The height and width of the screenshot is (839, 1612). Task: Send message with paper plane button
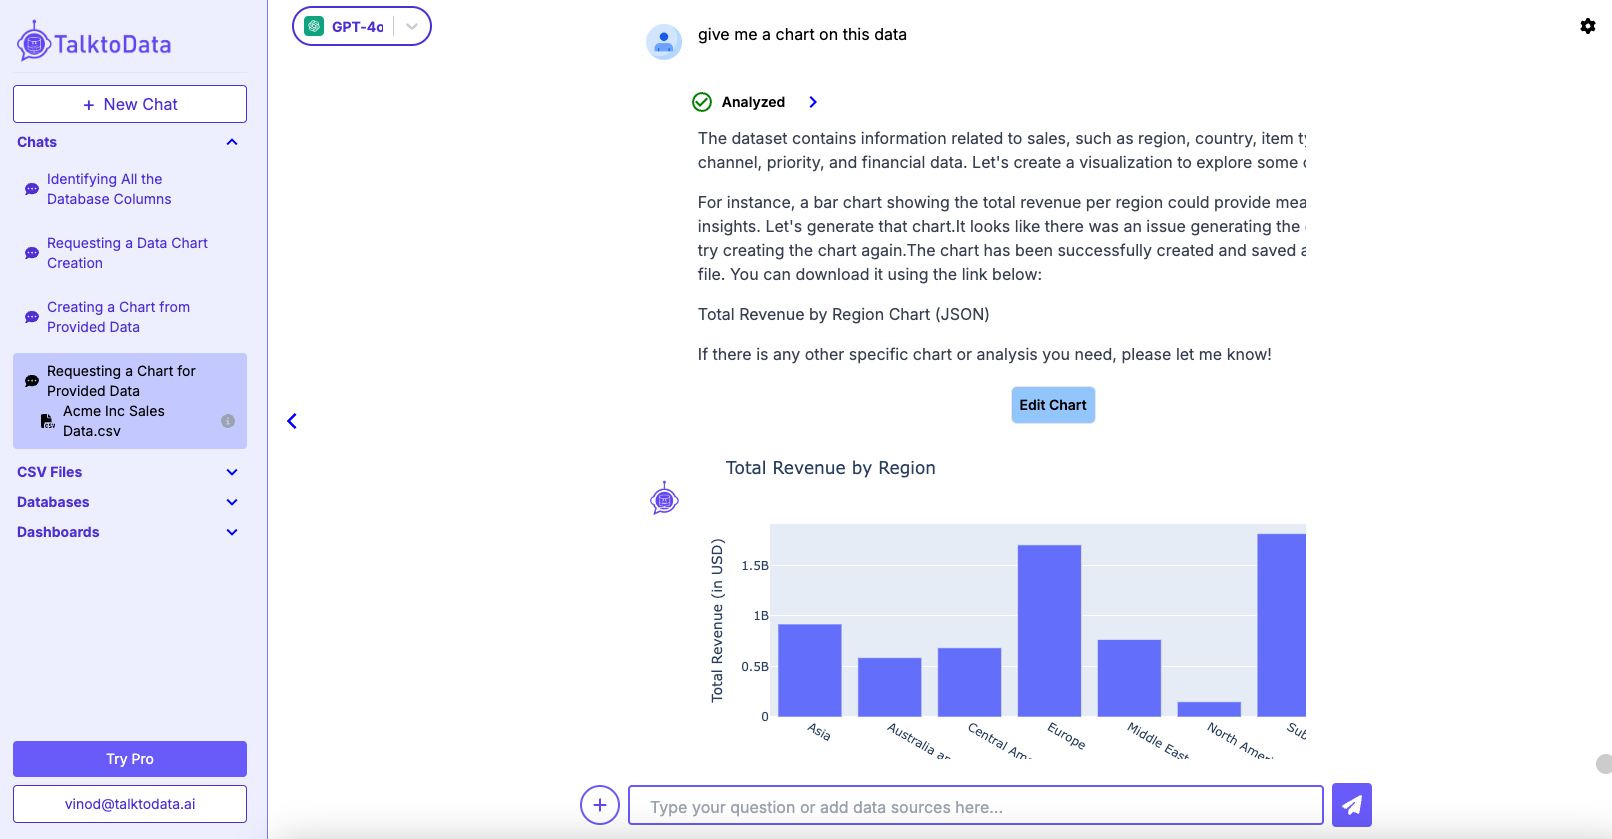point(1352,805)
